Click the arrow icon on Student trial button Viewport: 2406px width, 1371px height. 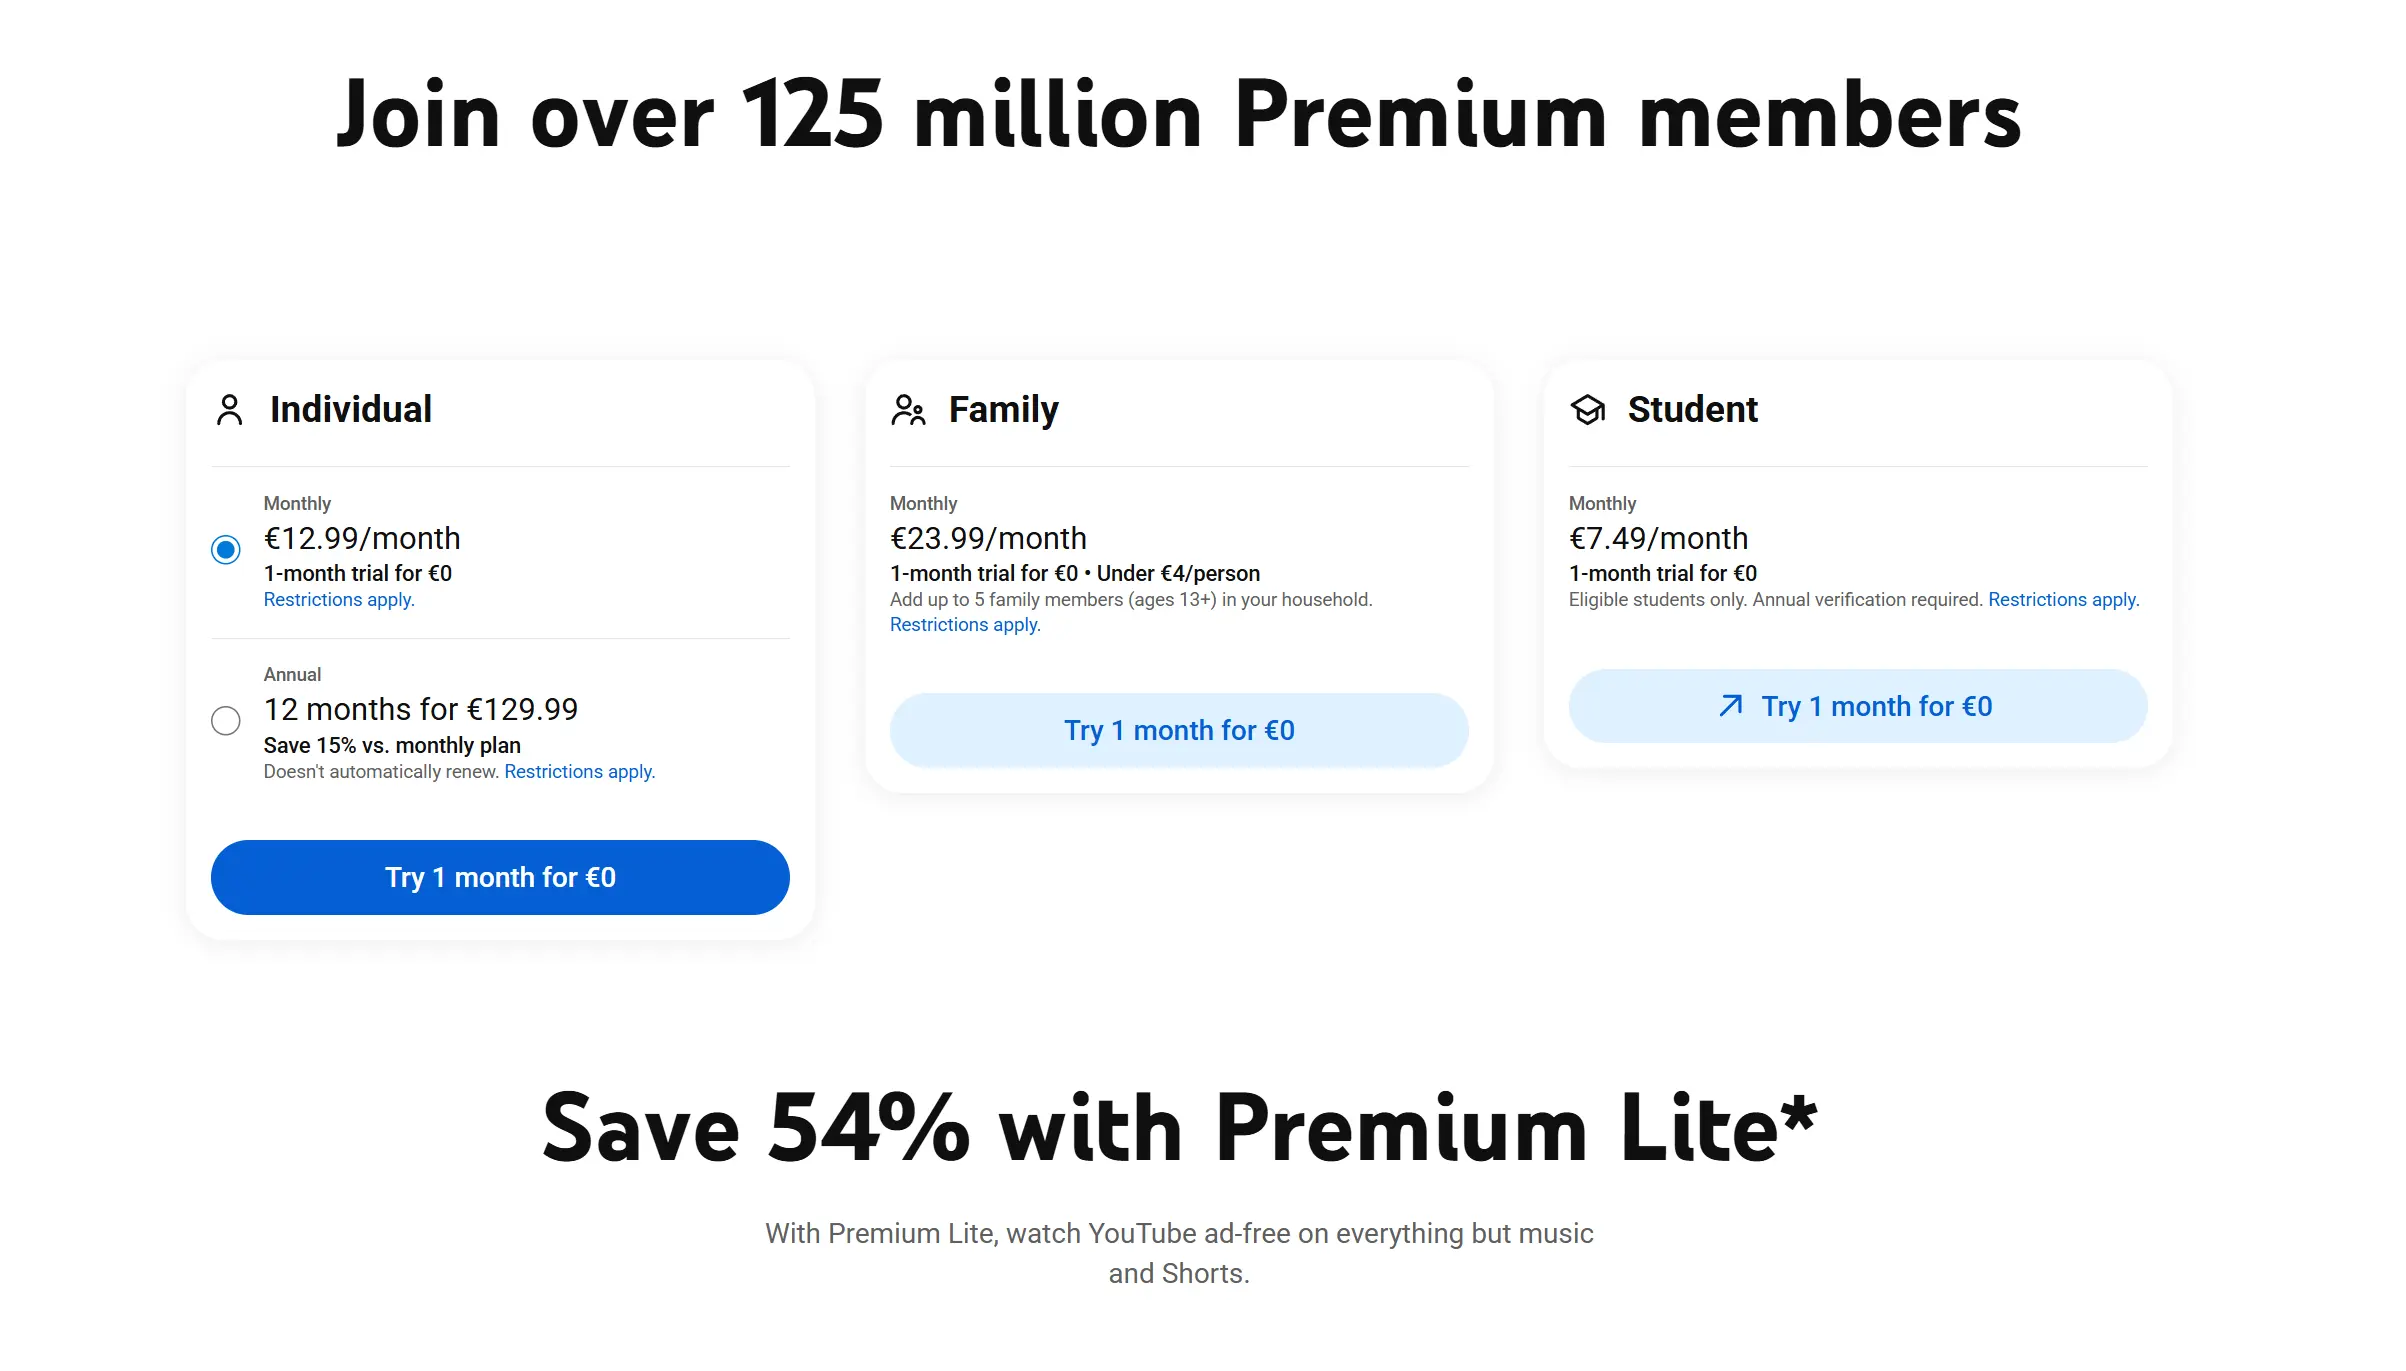1730,706
